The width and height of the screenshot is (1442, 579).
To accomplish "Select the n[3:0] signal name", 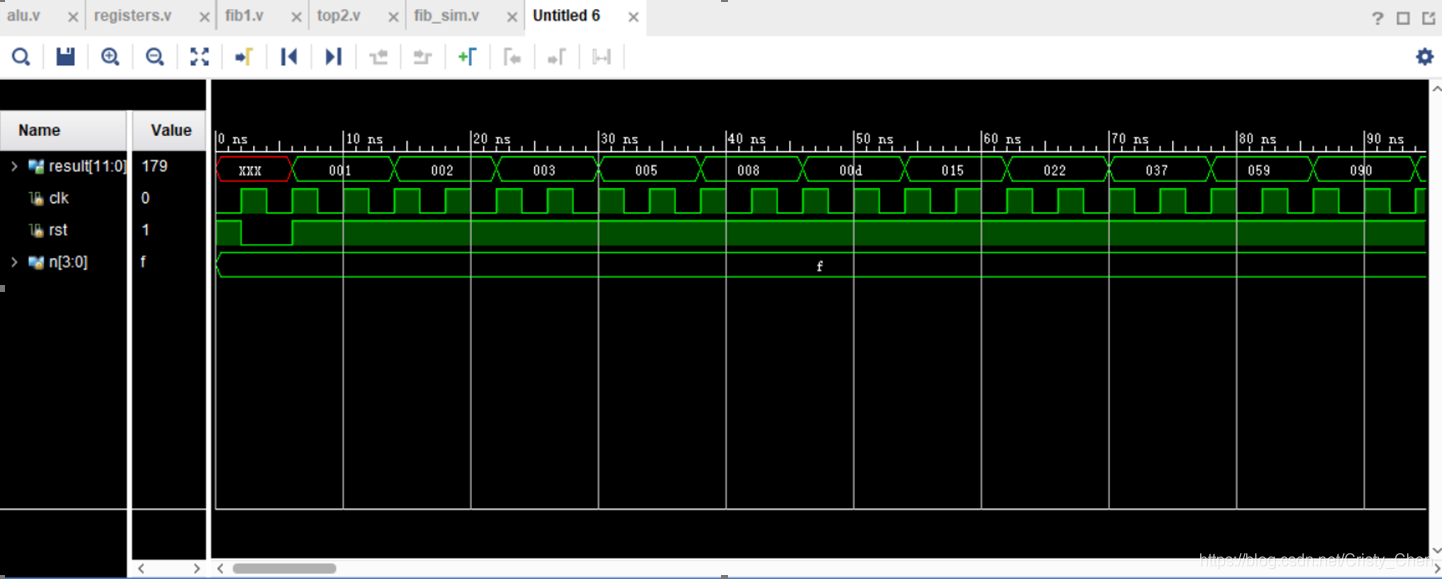I will point(68,262).
